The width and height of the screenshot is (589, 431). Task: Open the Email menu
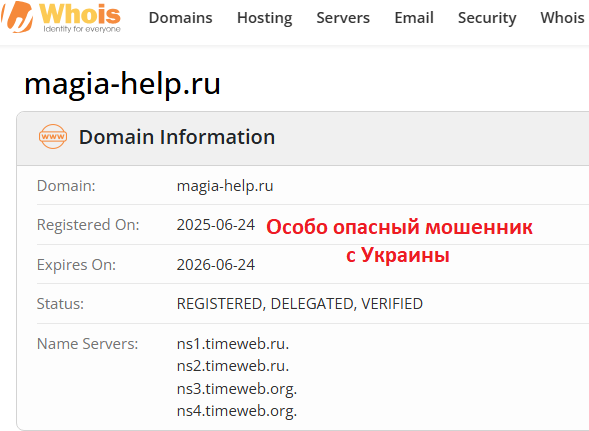point(414,18)
